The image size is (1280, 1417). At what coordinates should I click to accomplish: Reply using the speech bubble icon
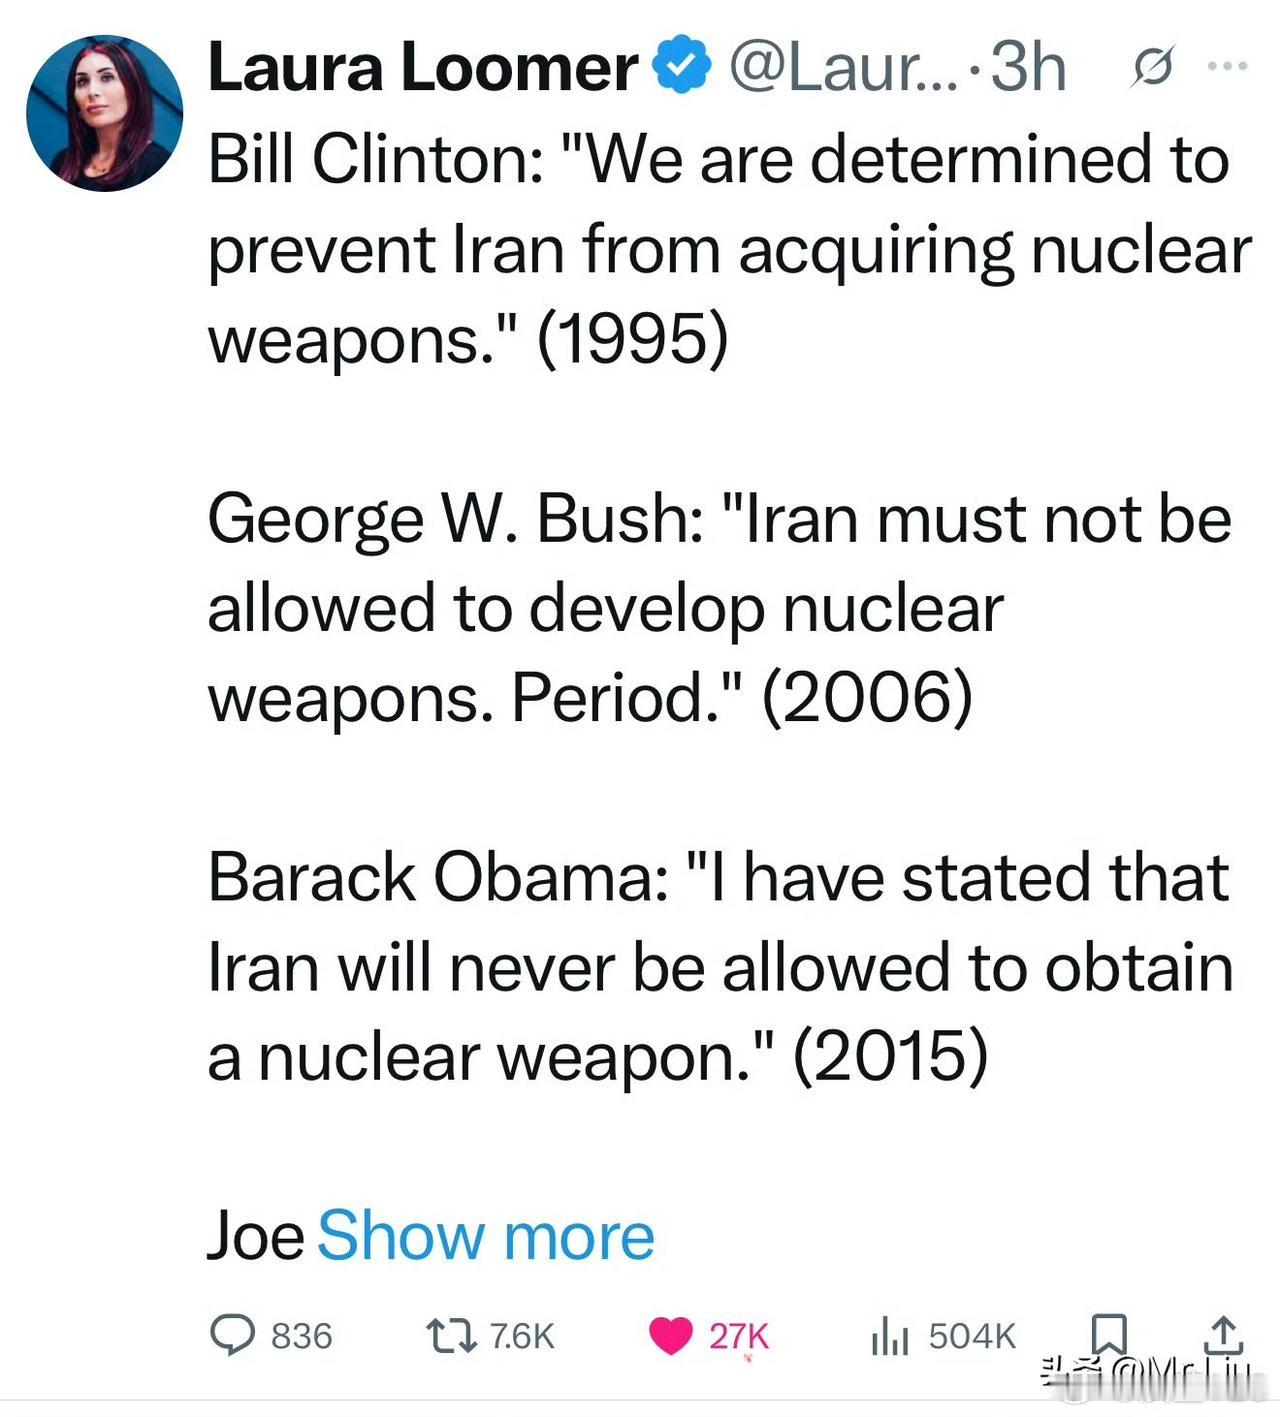(232, 1335)
